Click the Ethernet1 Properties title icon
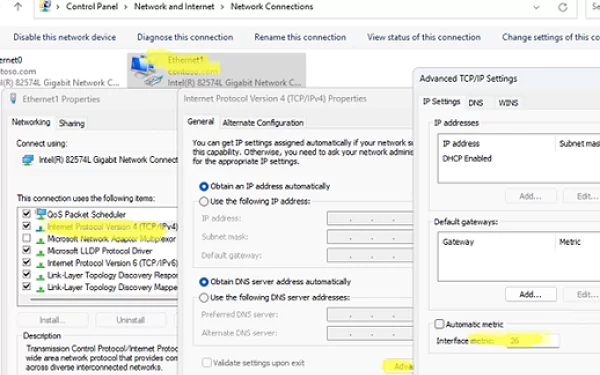Viewport: 600px width, 375px height. 13,99
